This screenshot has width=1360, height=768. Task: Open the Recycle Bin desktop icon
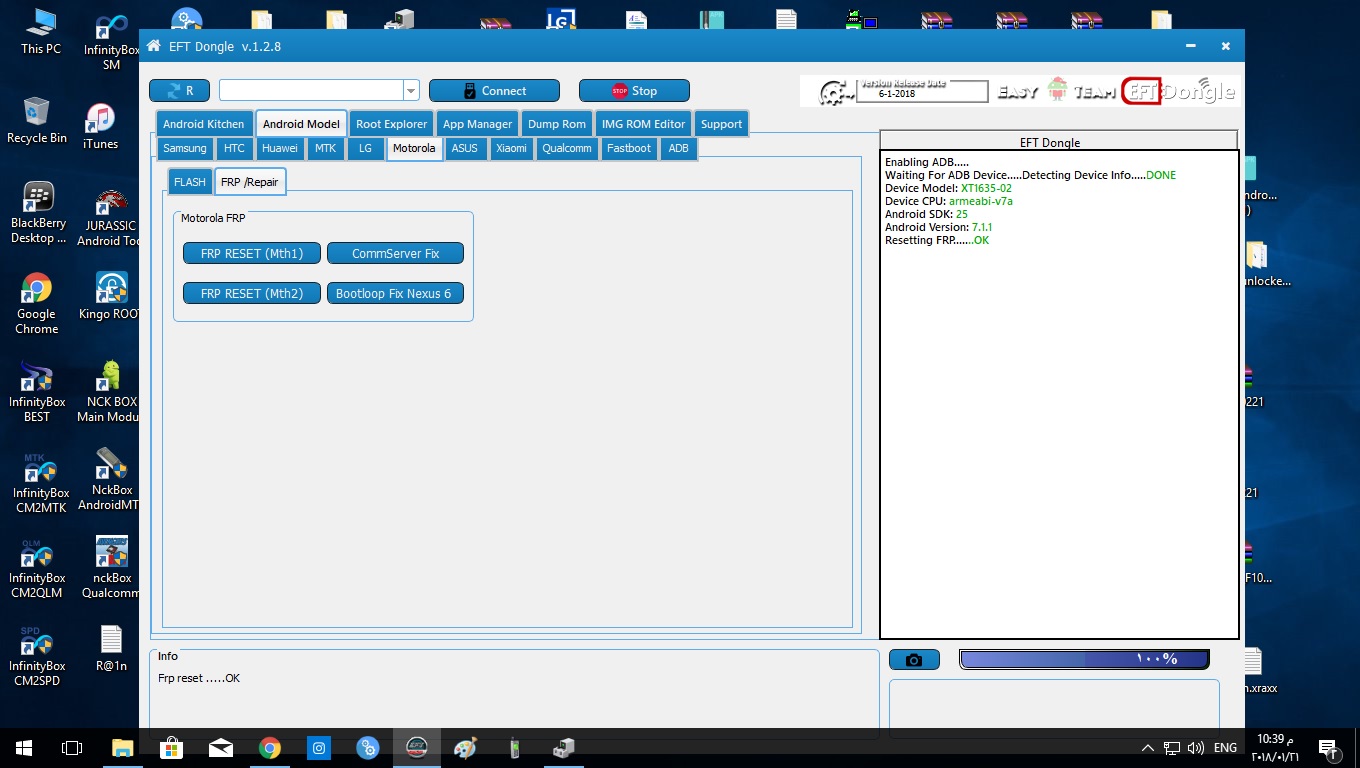(36, 121)
